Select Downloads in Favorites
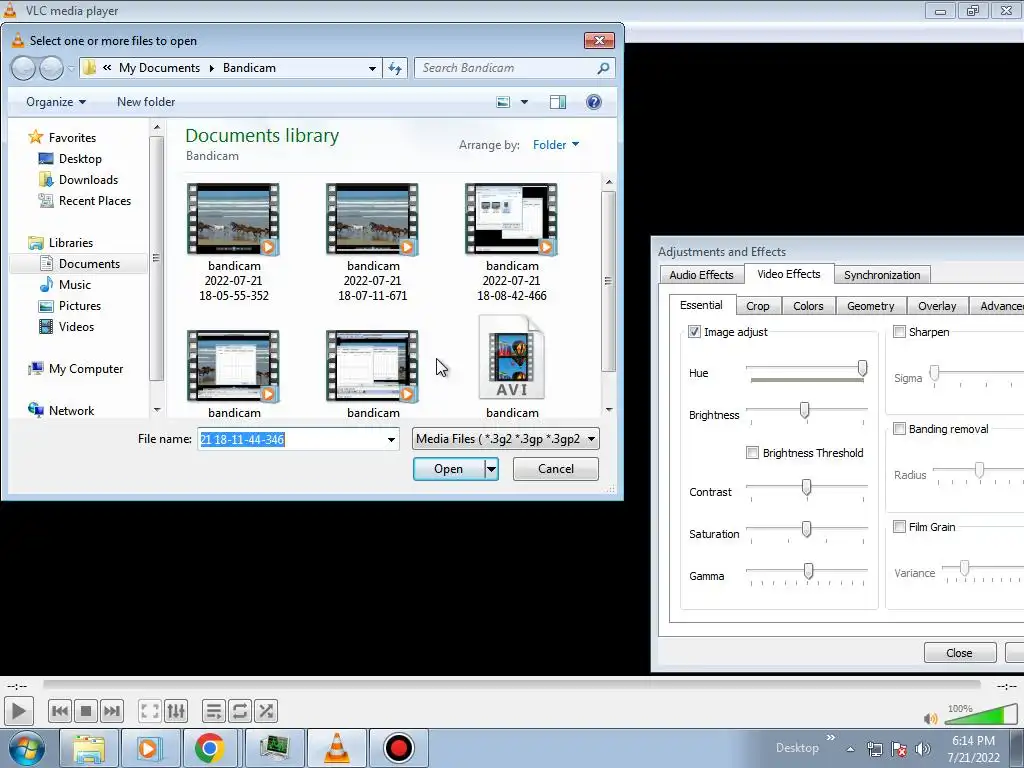Screen dimensions: 1024x768 click(88, 180)
